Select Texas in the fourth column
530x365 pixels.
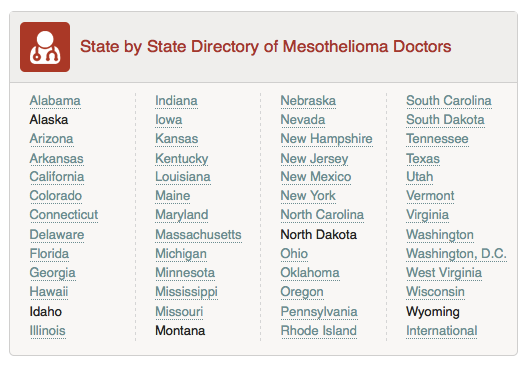pyautogui.click(x=423, y=159)
